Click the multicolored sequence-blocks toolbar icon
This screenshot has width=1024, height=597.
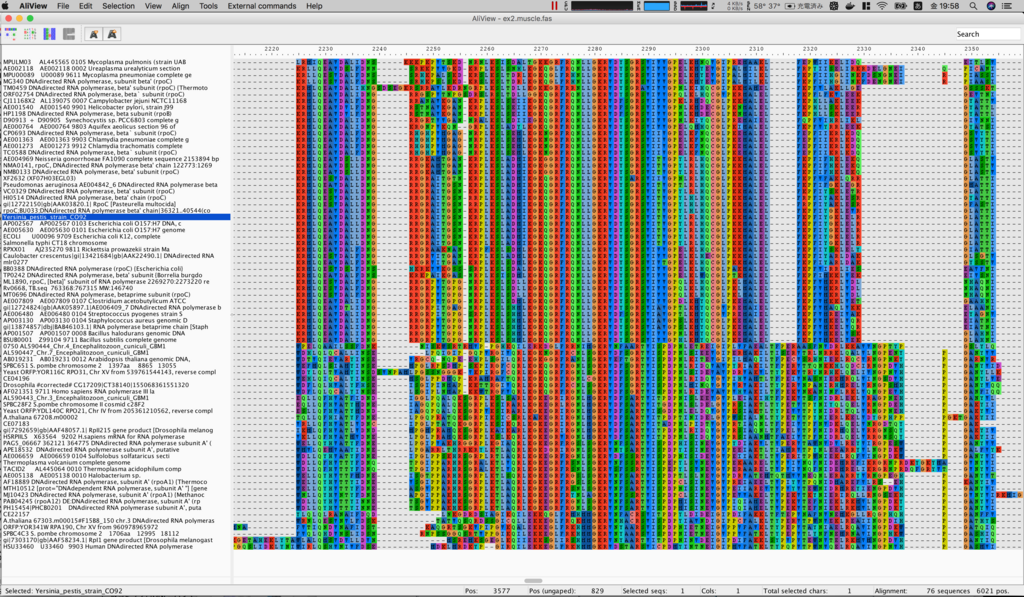[x=10, y=33]
